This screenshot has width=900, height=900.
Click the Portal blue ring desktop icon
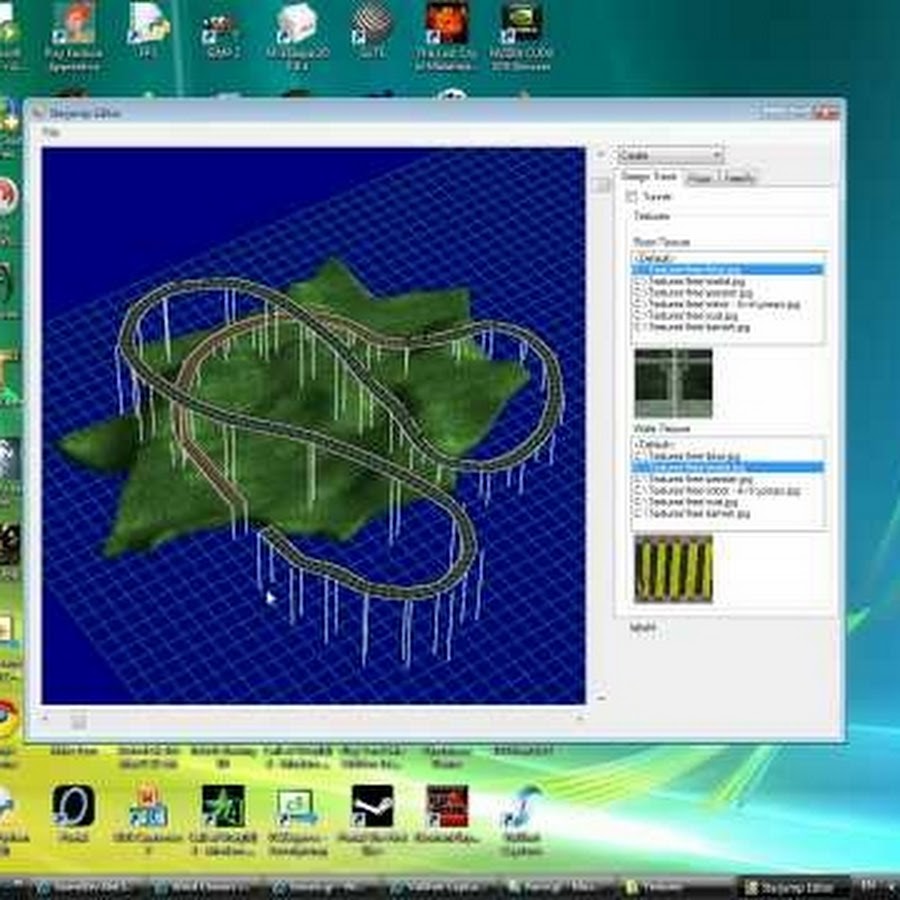point(73,805)
